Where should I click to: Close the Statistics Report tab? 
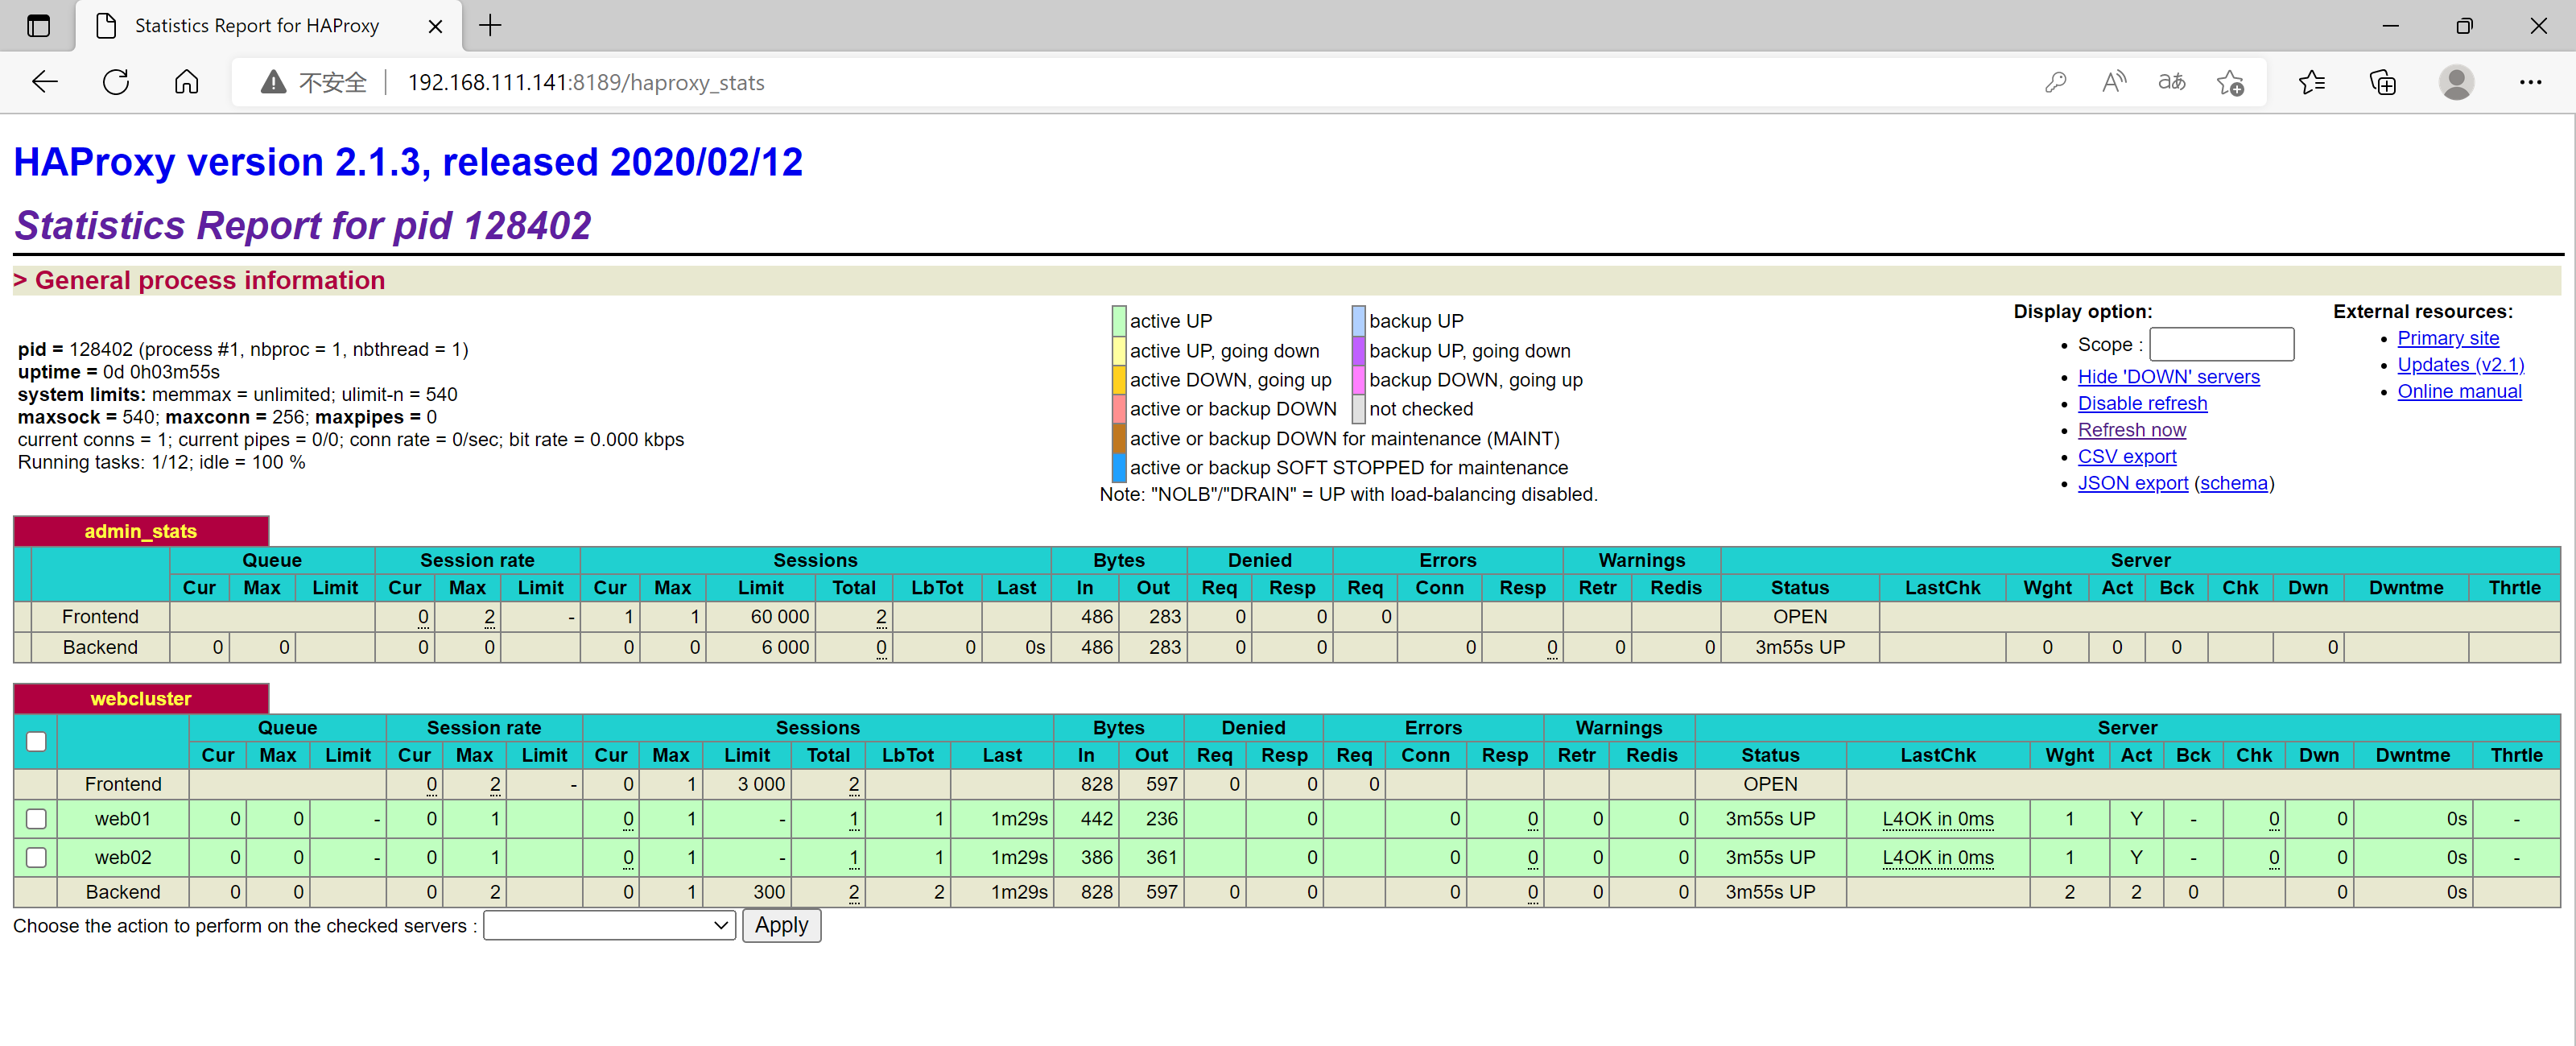pyautogui.click(x=435, y=27)
